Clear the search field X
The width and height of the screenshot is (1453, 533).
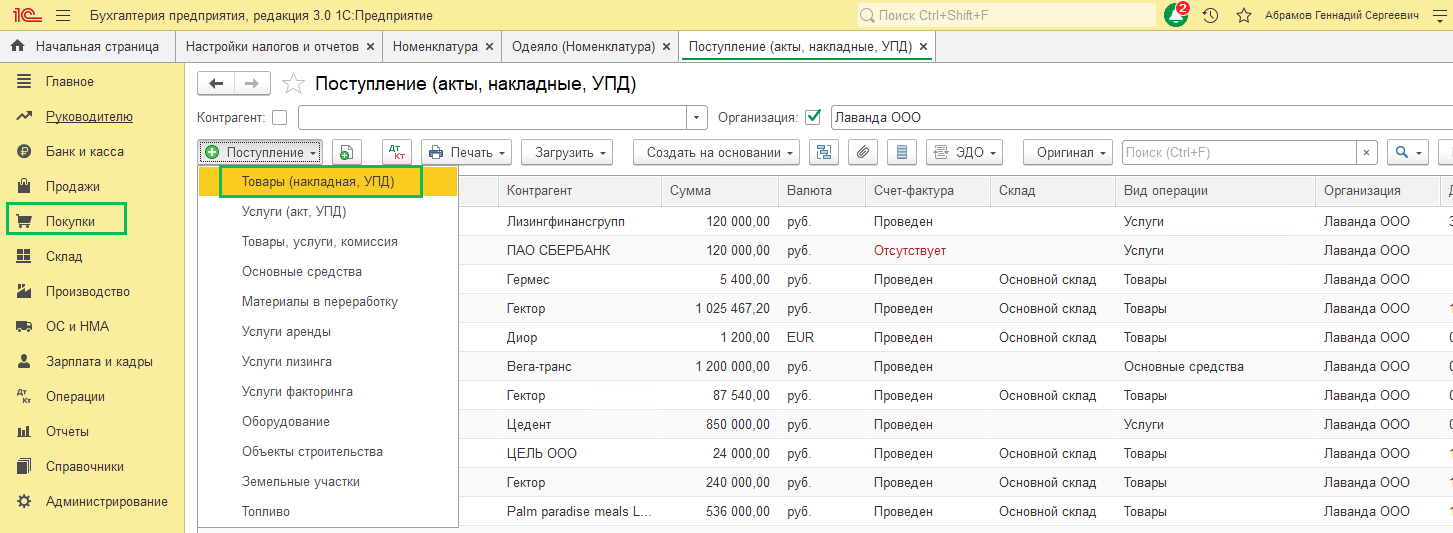[x=1366, y=152]
